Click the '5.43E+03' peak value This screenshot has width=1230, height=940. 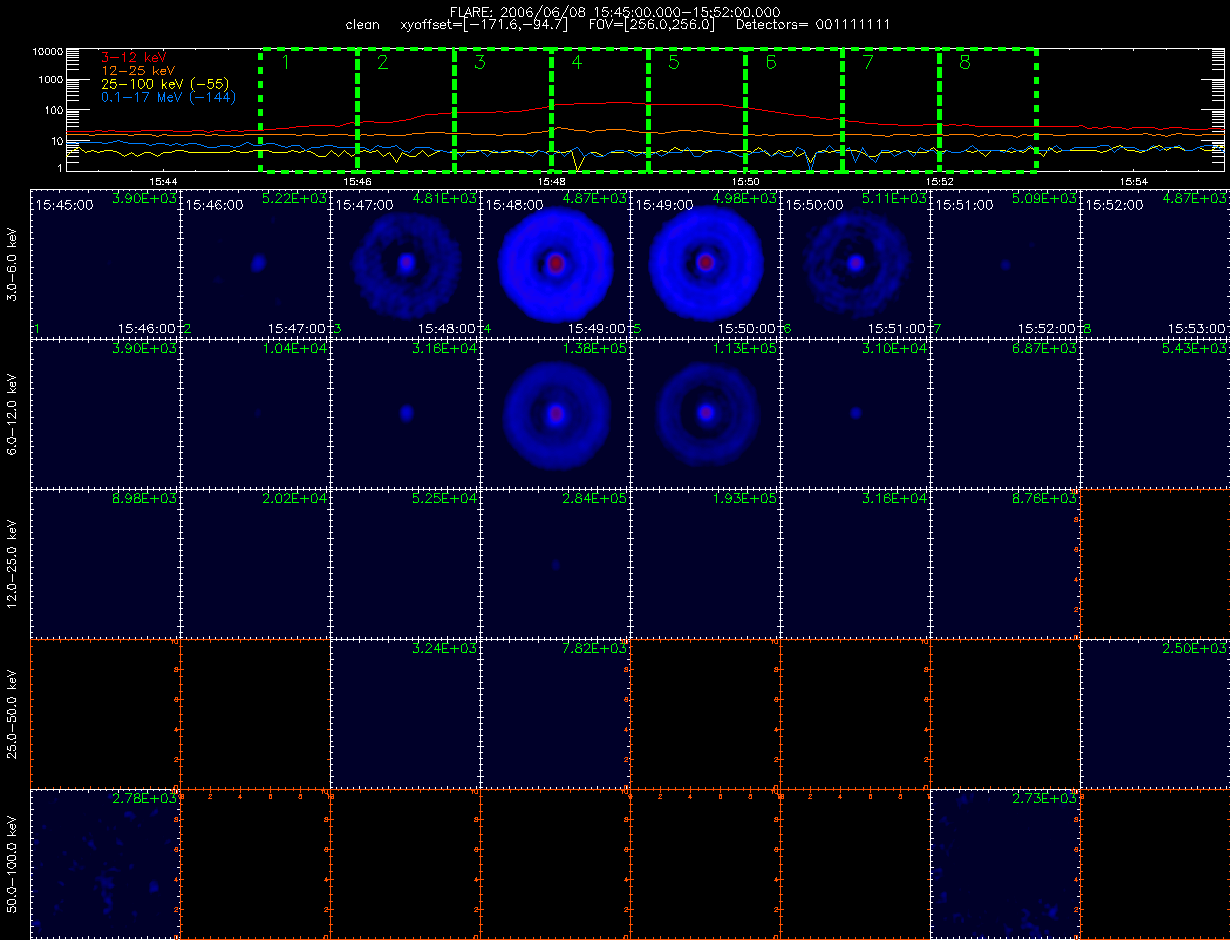1194,349
